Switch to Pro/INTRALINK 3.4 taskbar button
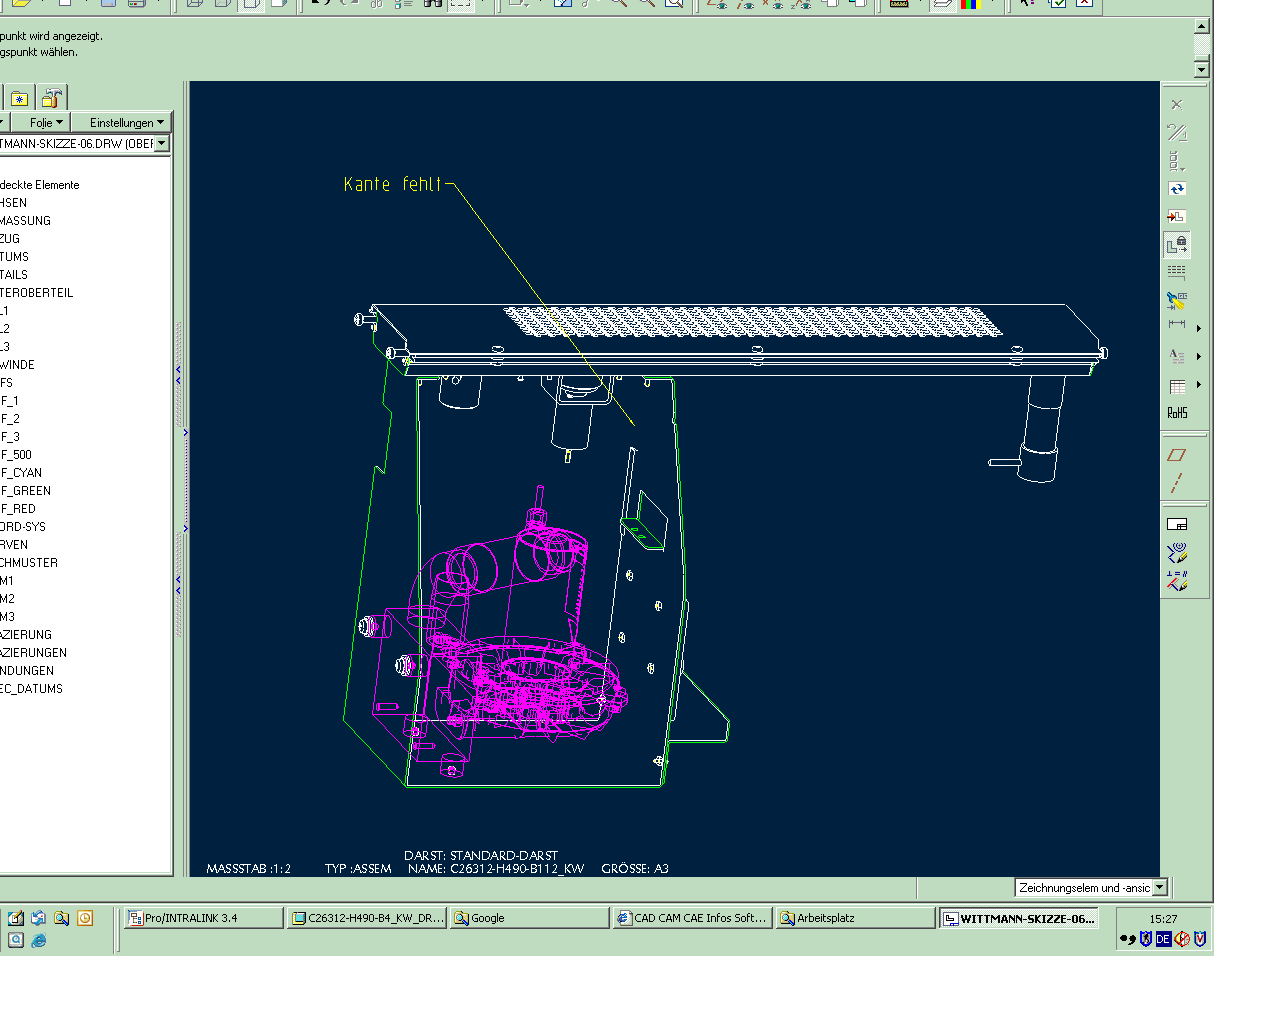1280x1024 pixels. 203,918
